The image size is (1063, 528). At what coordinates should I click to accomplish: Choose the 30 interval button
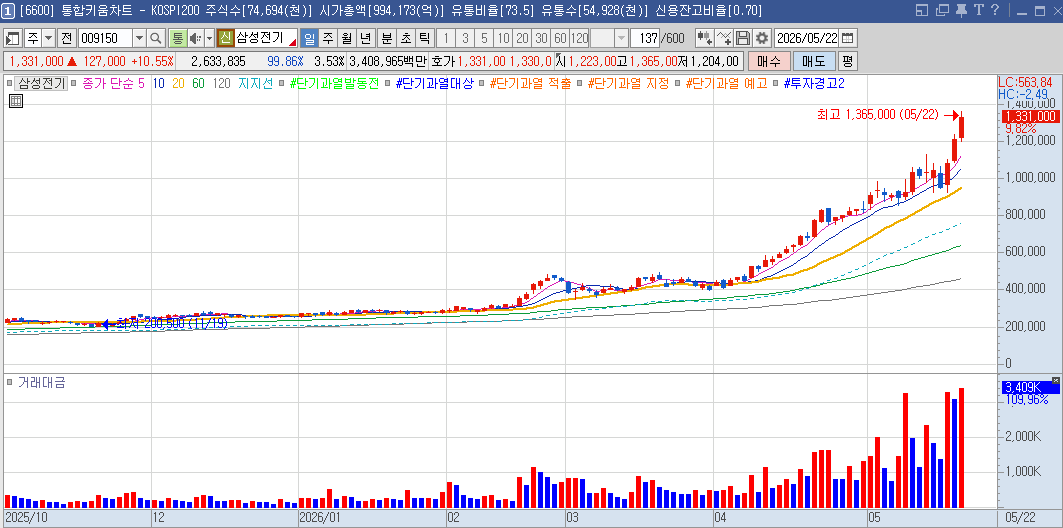coord(541,38)
